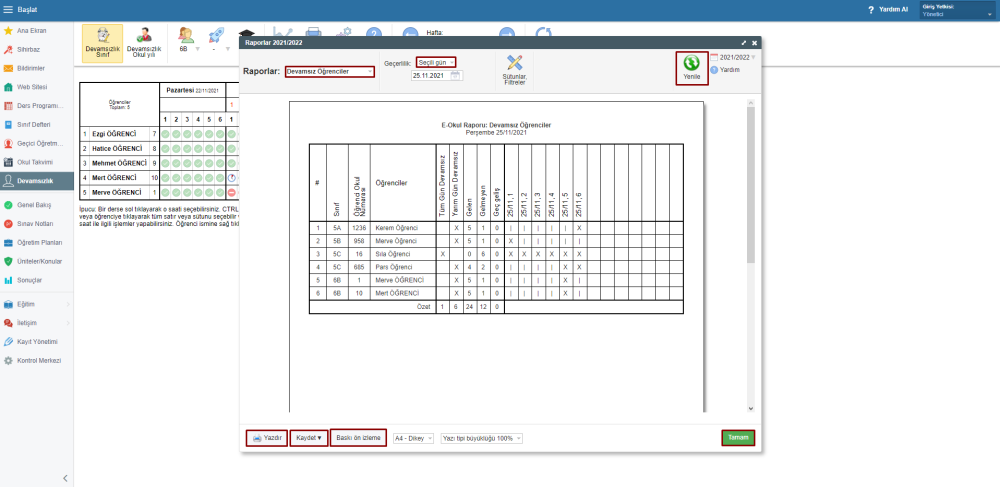Viewport: 1000px width, 487px height.
Task: Close the Raporlar 2021/2022 dialog
Action: (754, 43)
